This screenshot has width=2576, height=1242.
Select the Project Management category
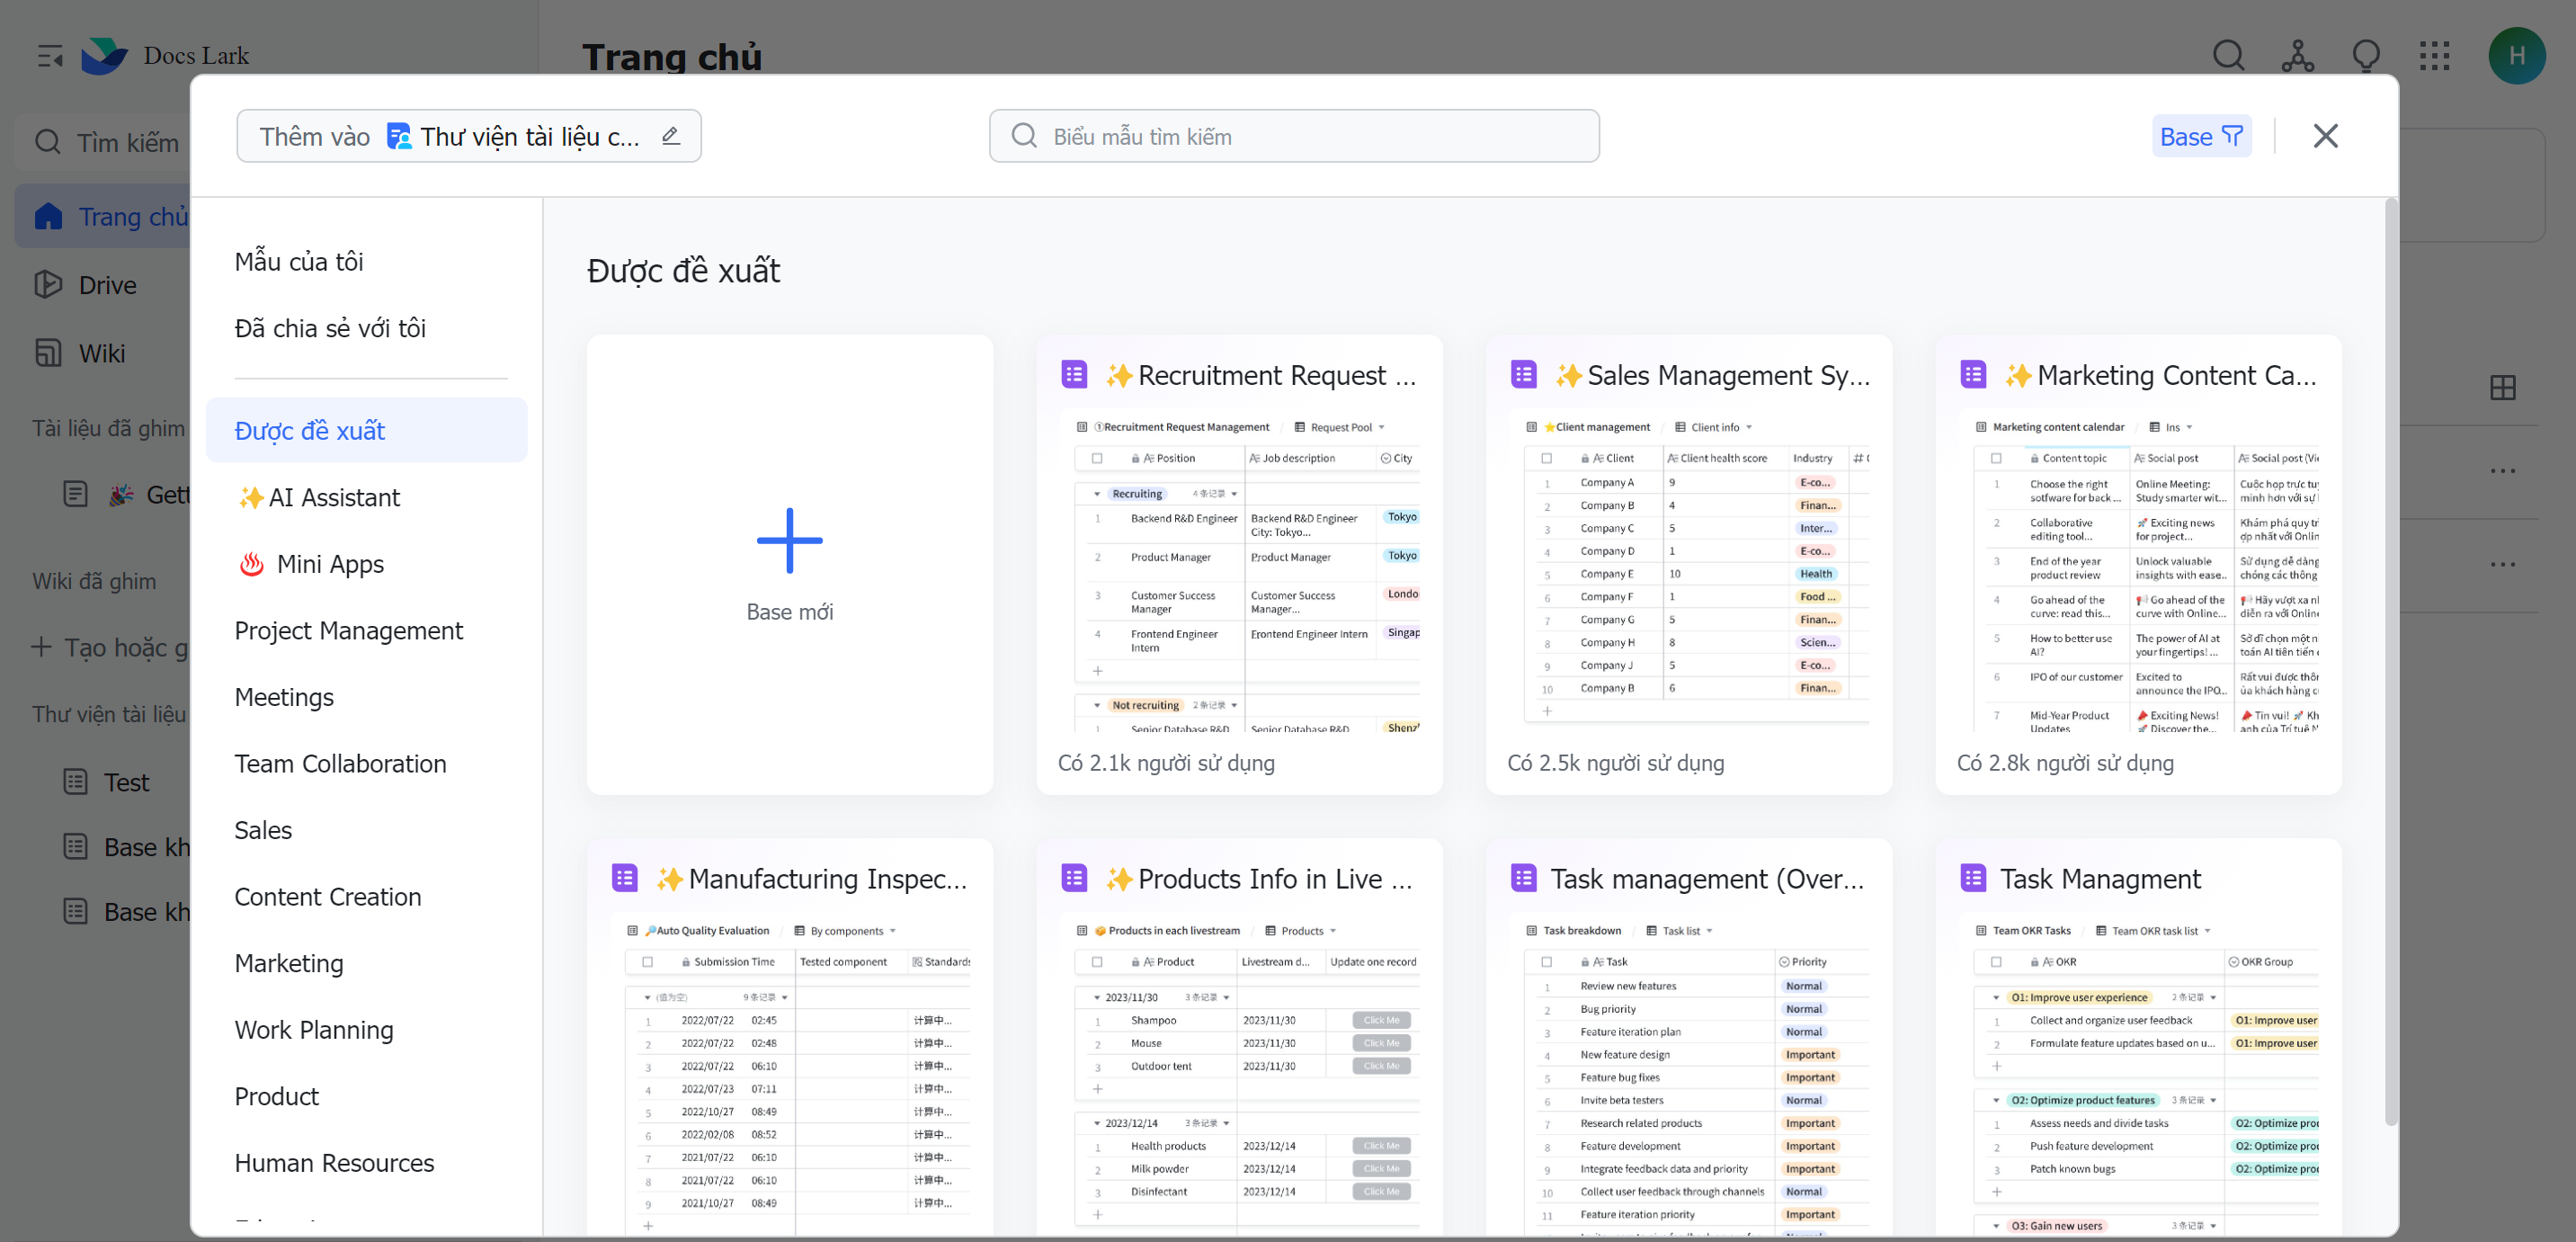348,631
